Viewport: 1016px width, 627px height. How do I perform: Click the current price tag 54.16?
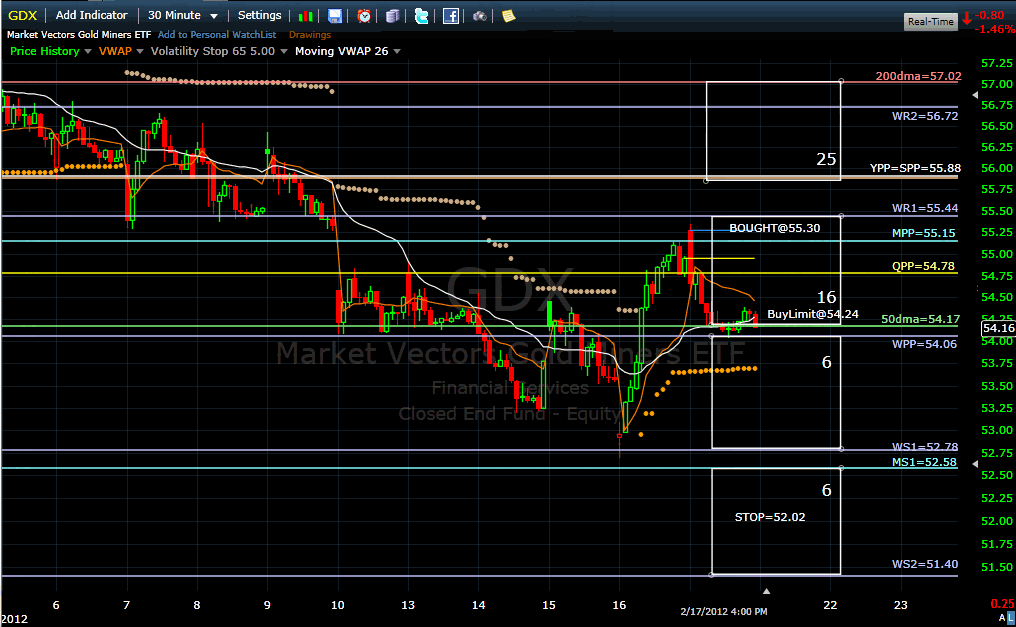pyautogui.click(x=999, y=328)
